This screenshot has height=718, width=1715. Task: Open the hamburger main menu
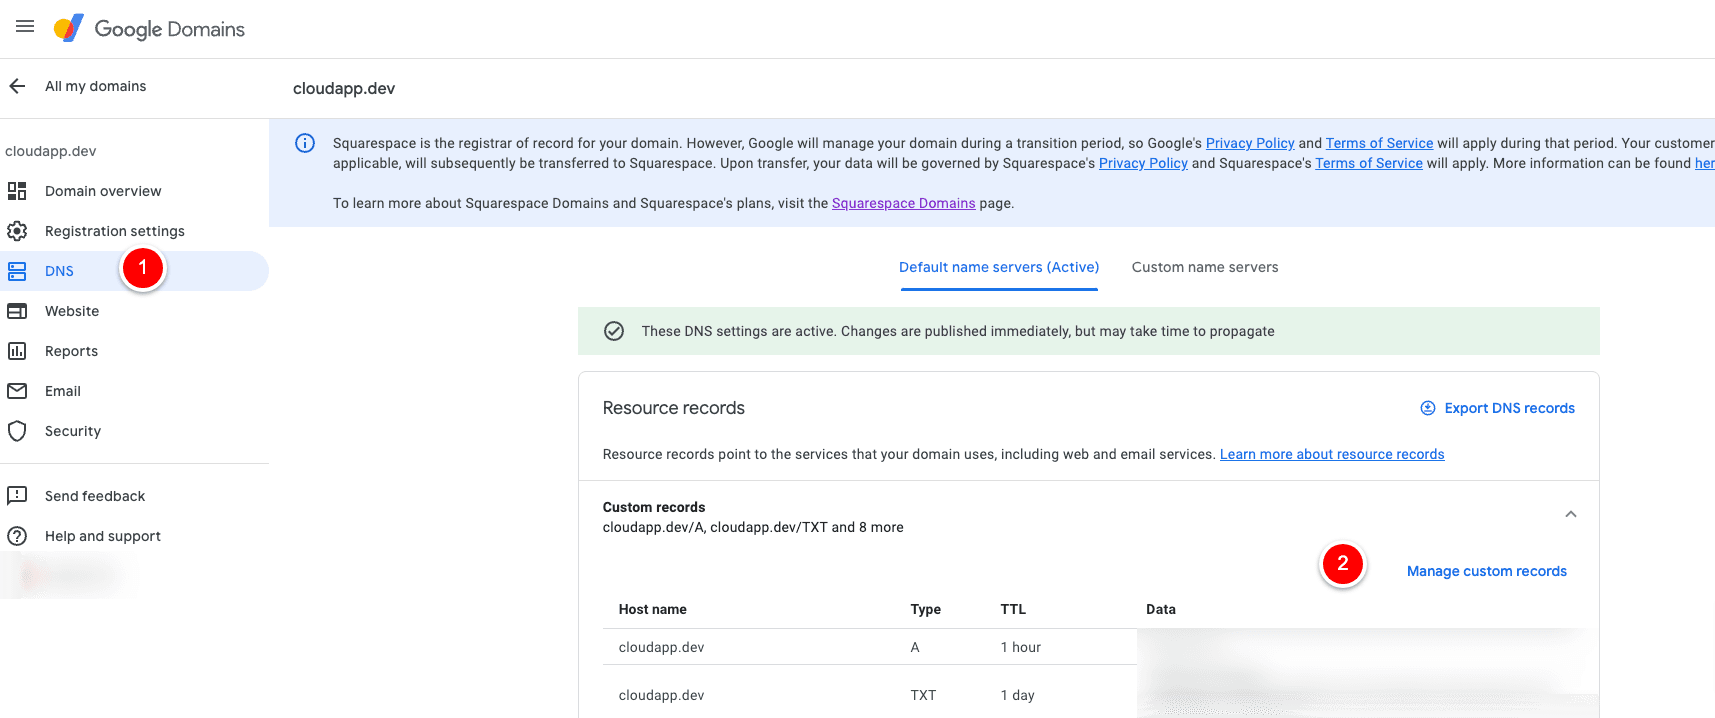pos(25,27)
